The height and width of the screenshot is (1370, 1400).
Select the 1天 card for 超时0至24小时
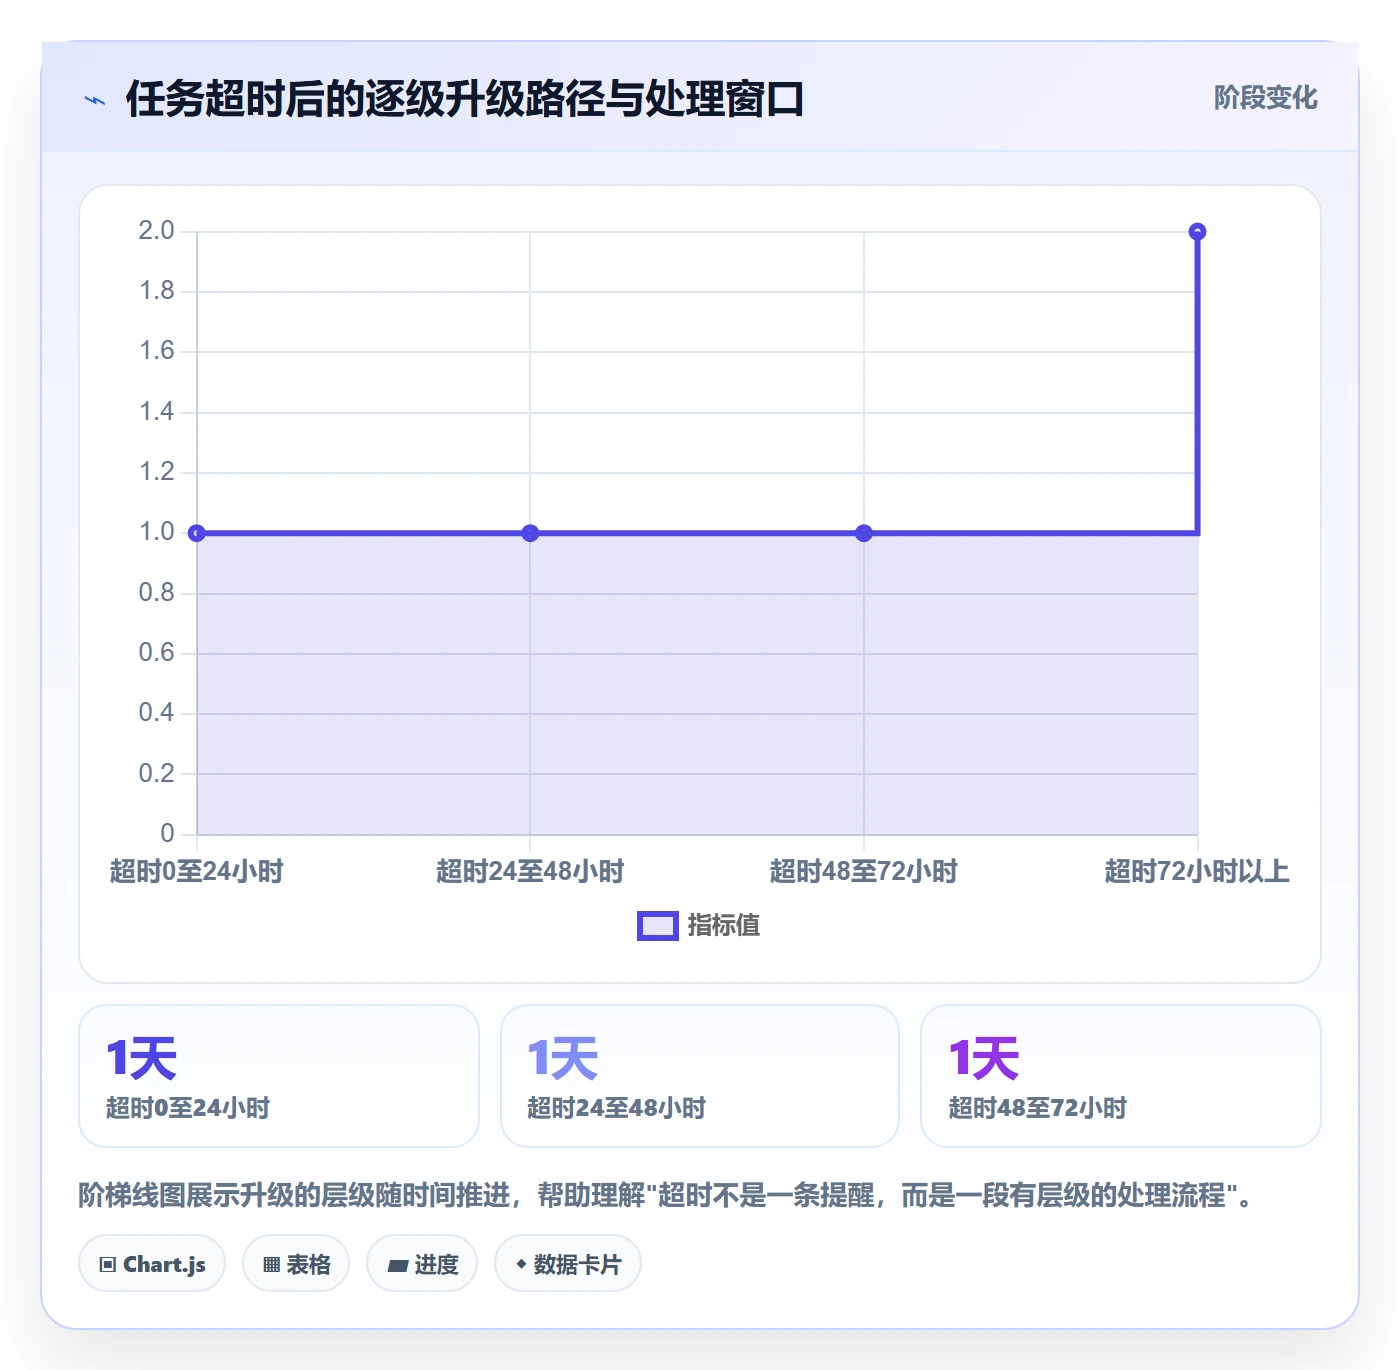point(279,1076)
